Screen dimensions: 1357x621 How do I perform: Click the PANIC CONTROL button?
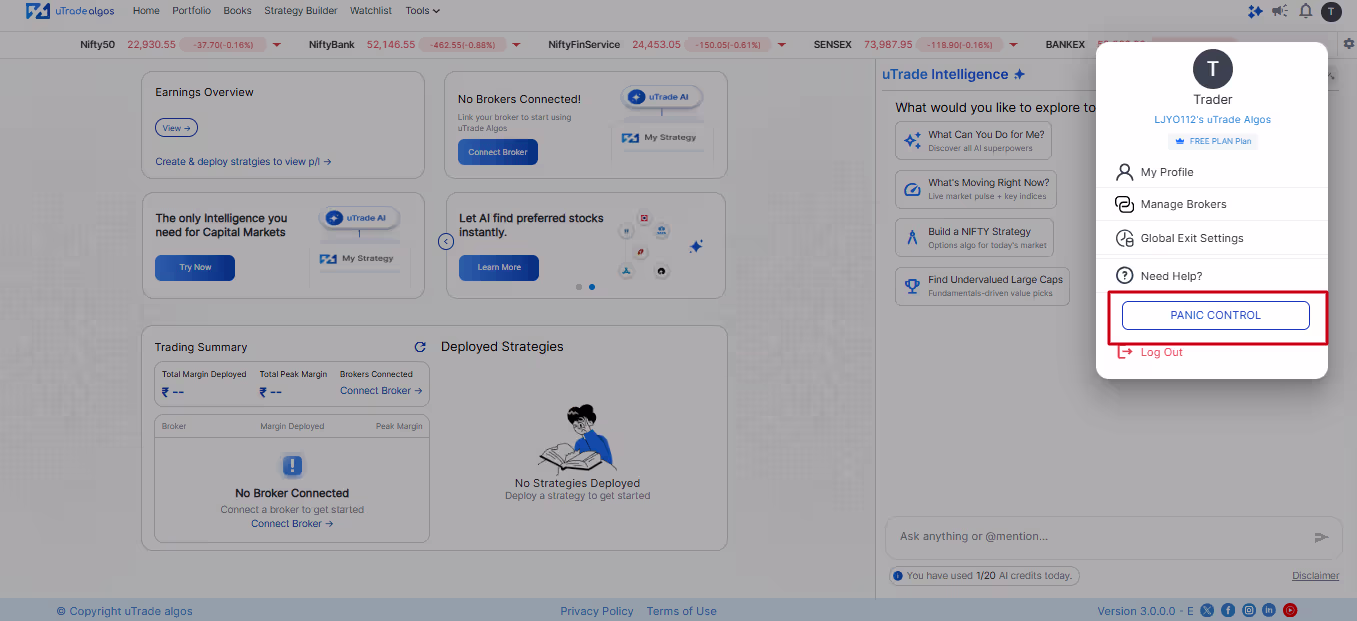point(1215,315)
